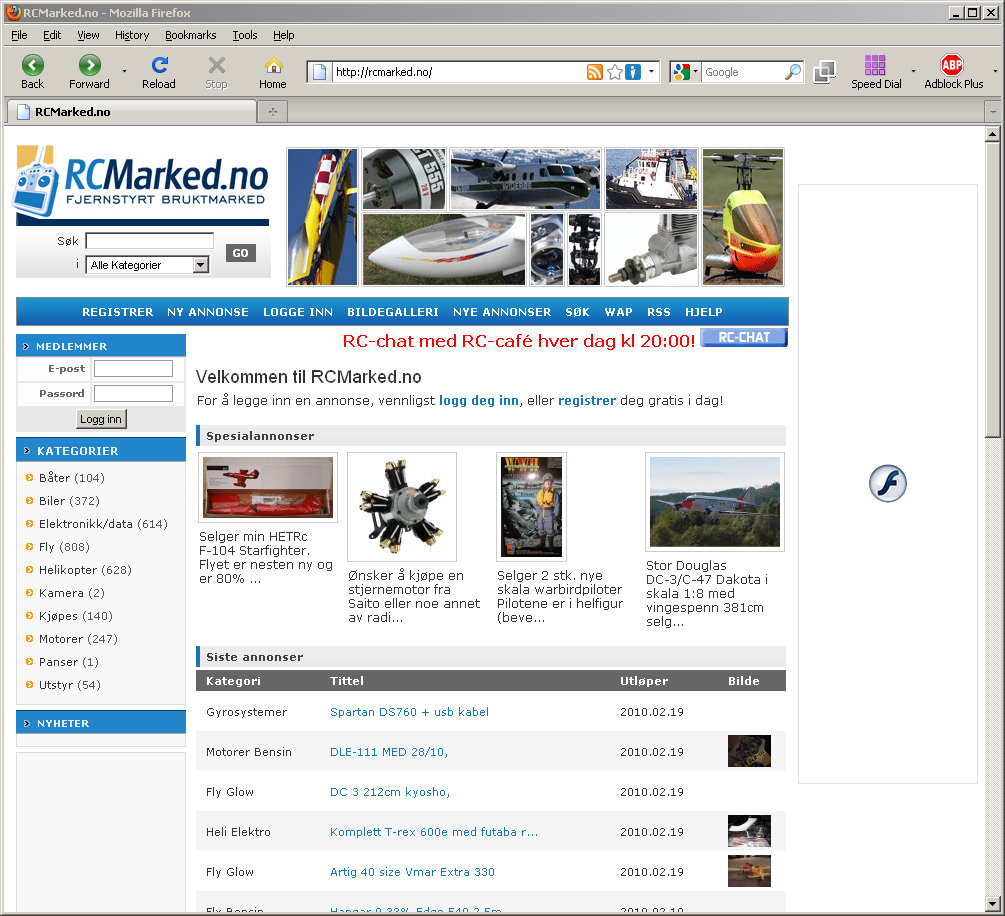Open the Bookmarks menu
The image size is (1005, 916).
click(x=190, y=35)
